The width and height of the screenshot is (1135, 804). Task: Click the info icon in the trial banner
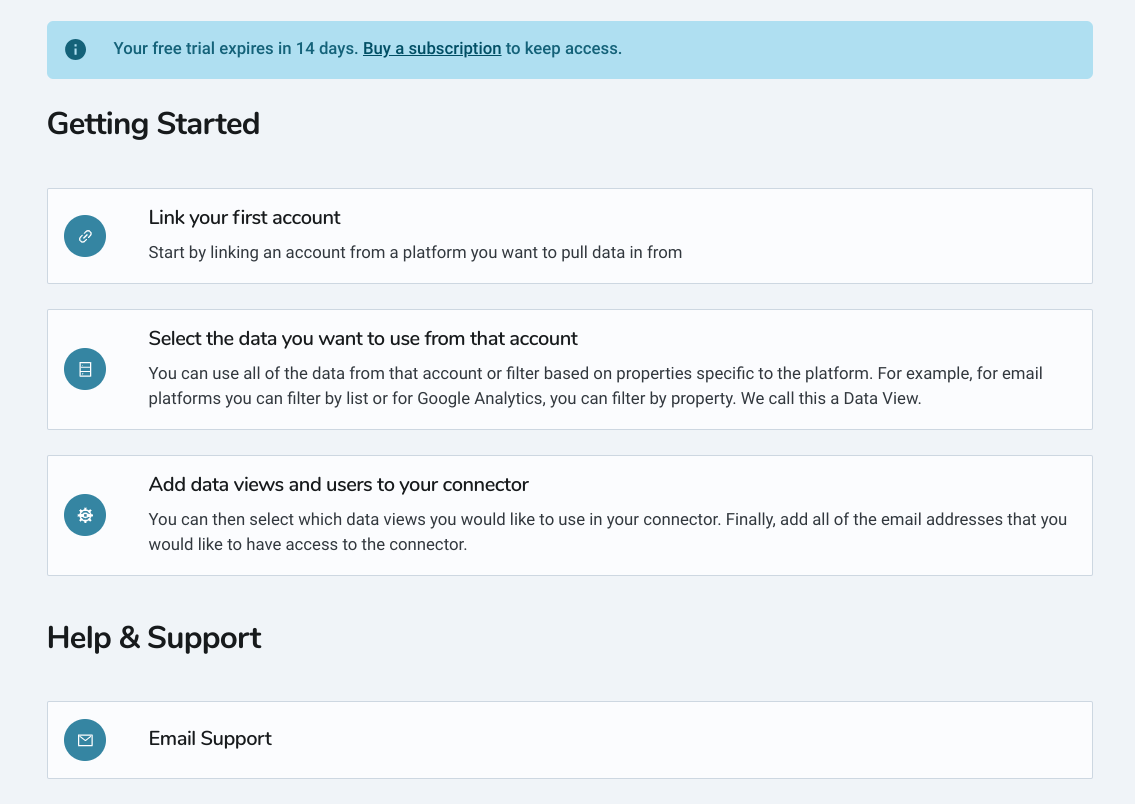tap(75, 48)
